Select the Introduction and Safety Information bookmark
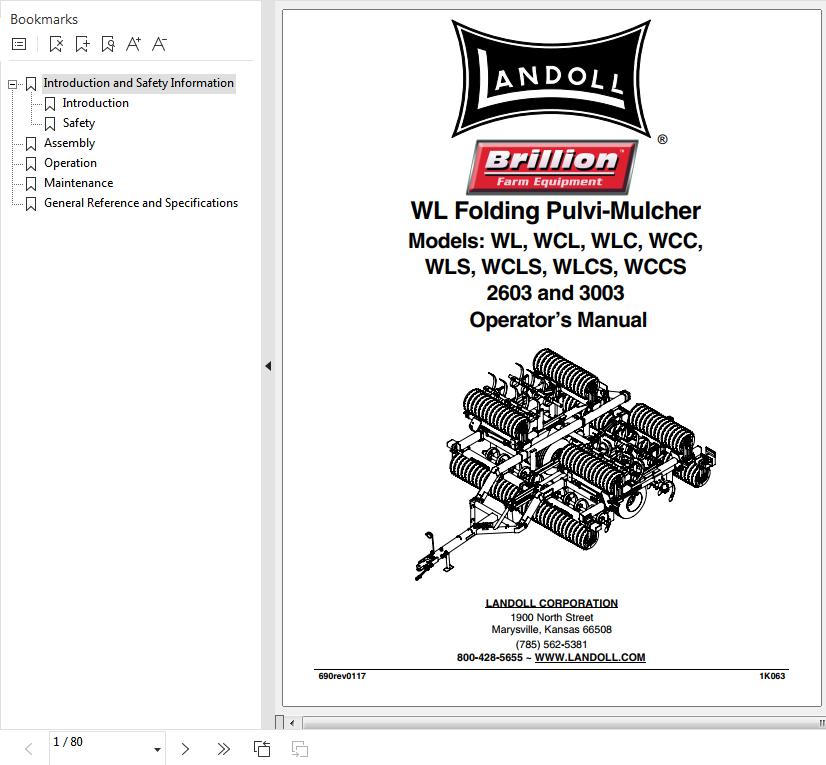This screenshot has width=826, height=765. click(x=139, y=83)
